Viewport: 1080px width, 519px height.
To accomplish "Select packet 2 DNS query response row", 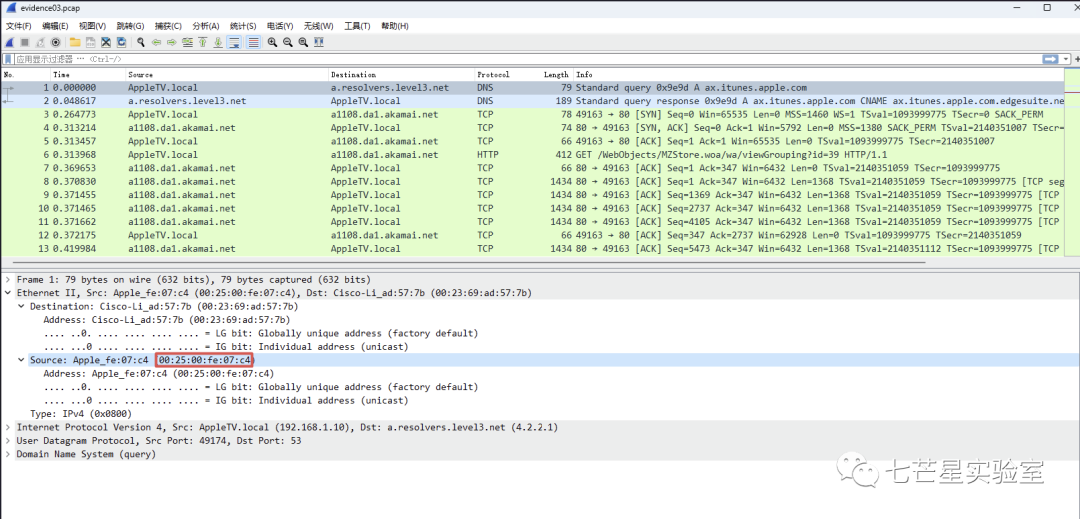I will [532, 101].
